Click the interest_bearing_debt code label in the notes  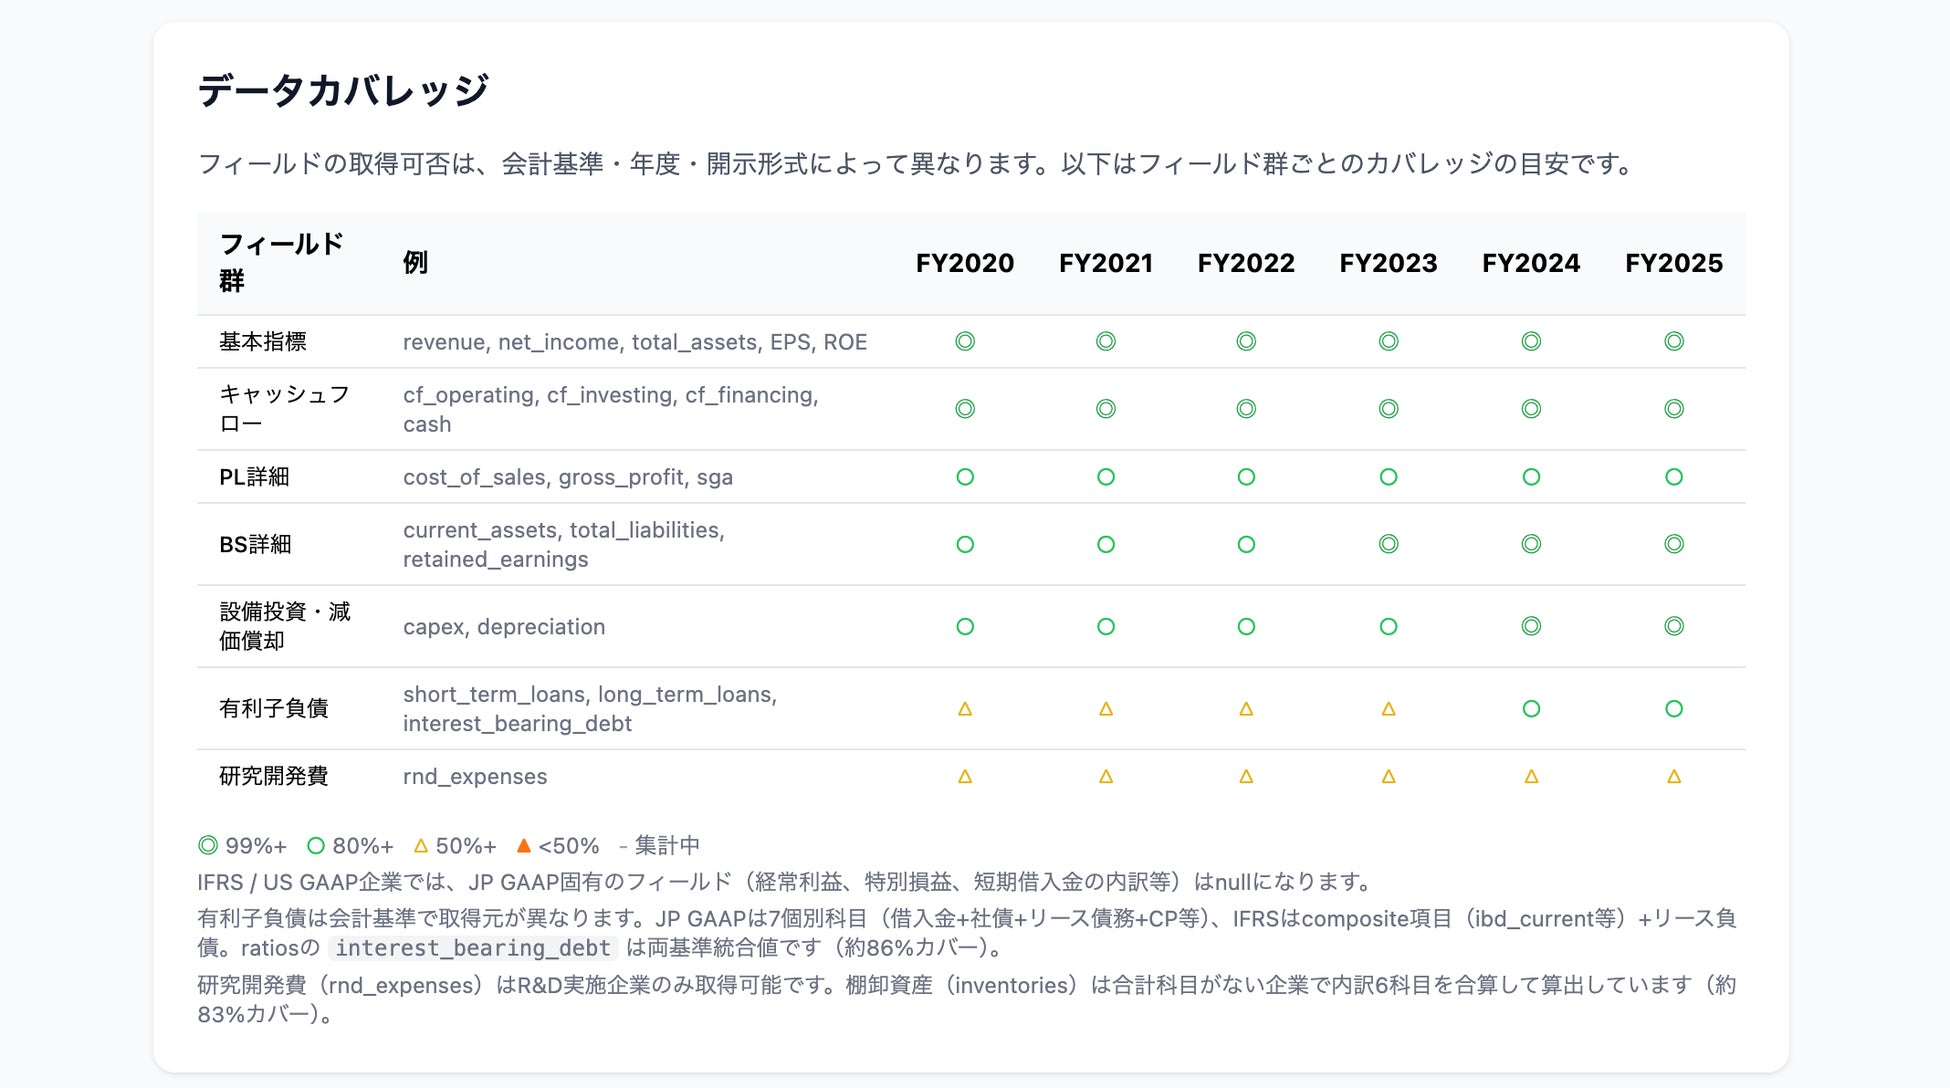tap(473, 948)
